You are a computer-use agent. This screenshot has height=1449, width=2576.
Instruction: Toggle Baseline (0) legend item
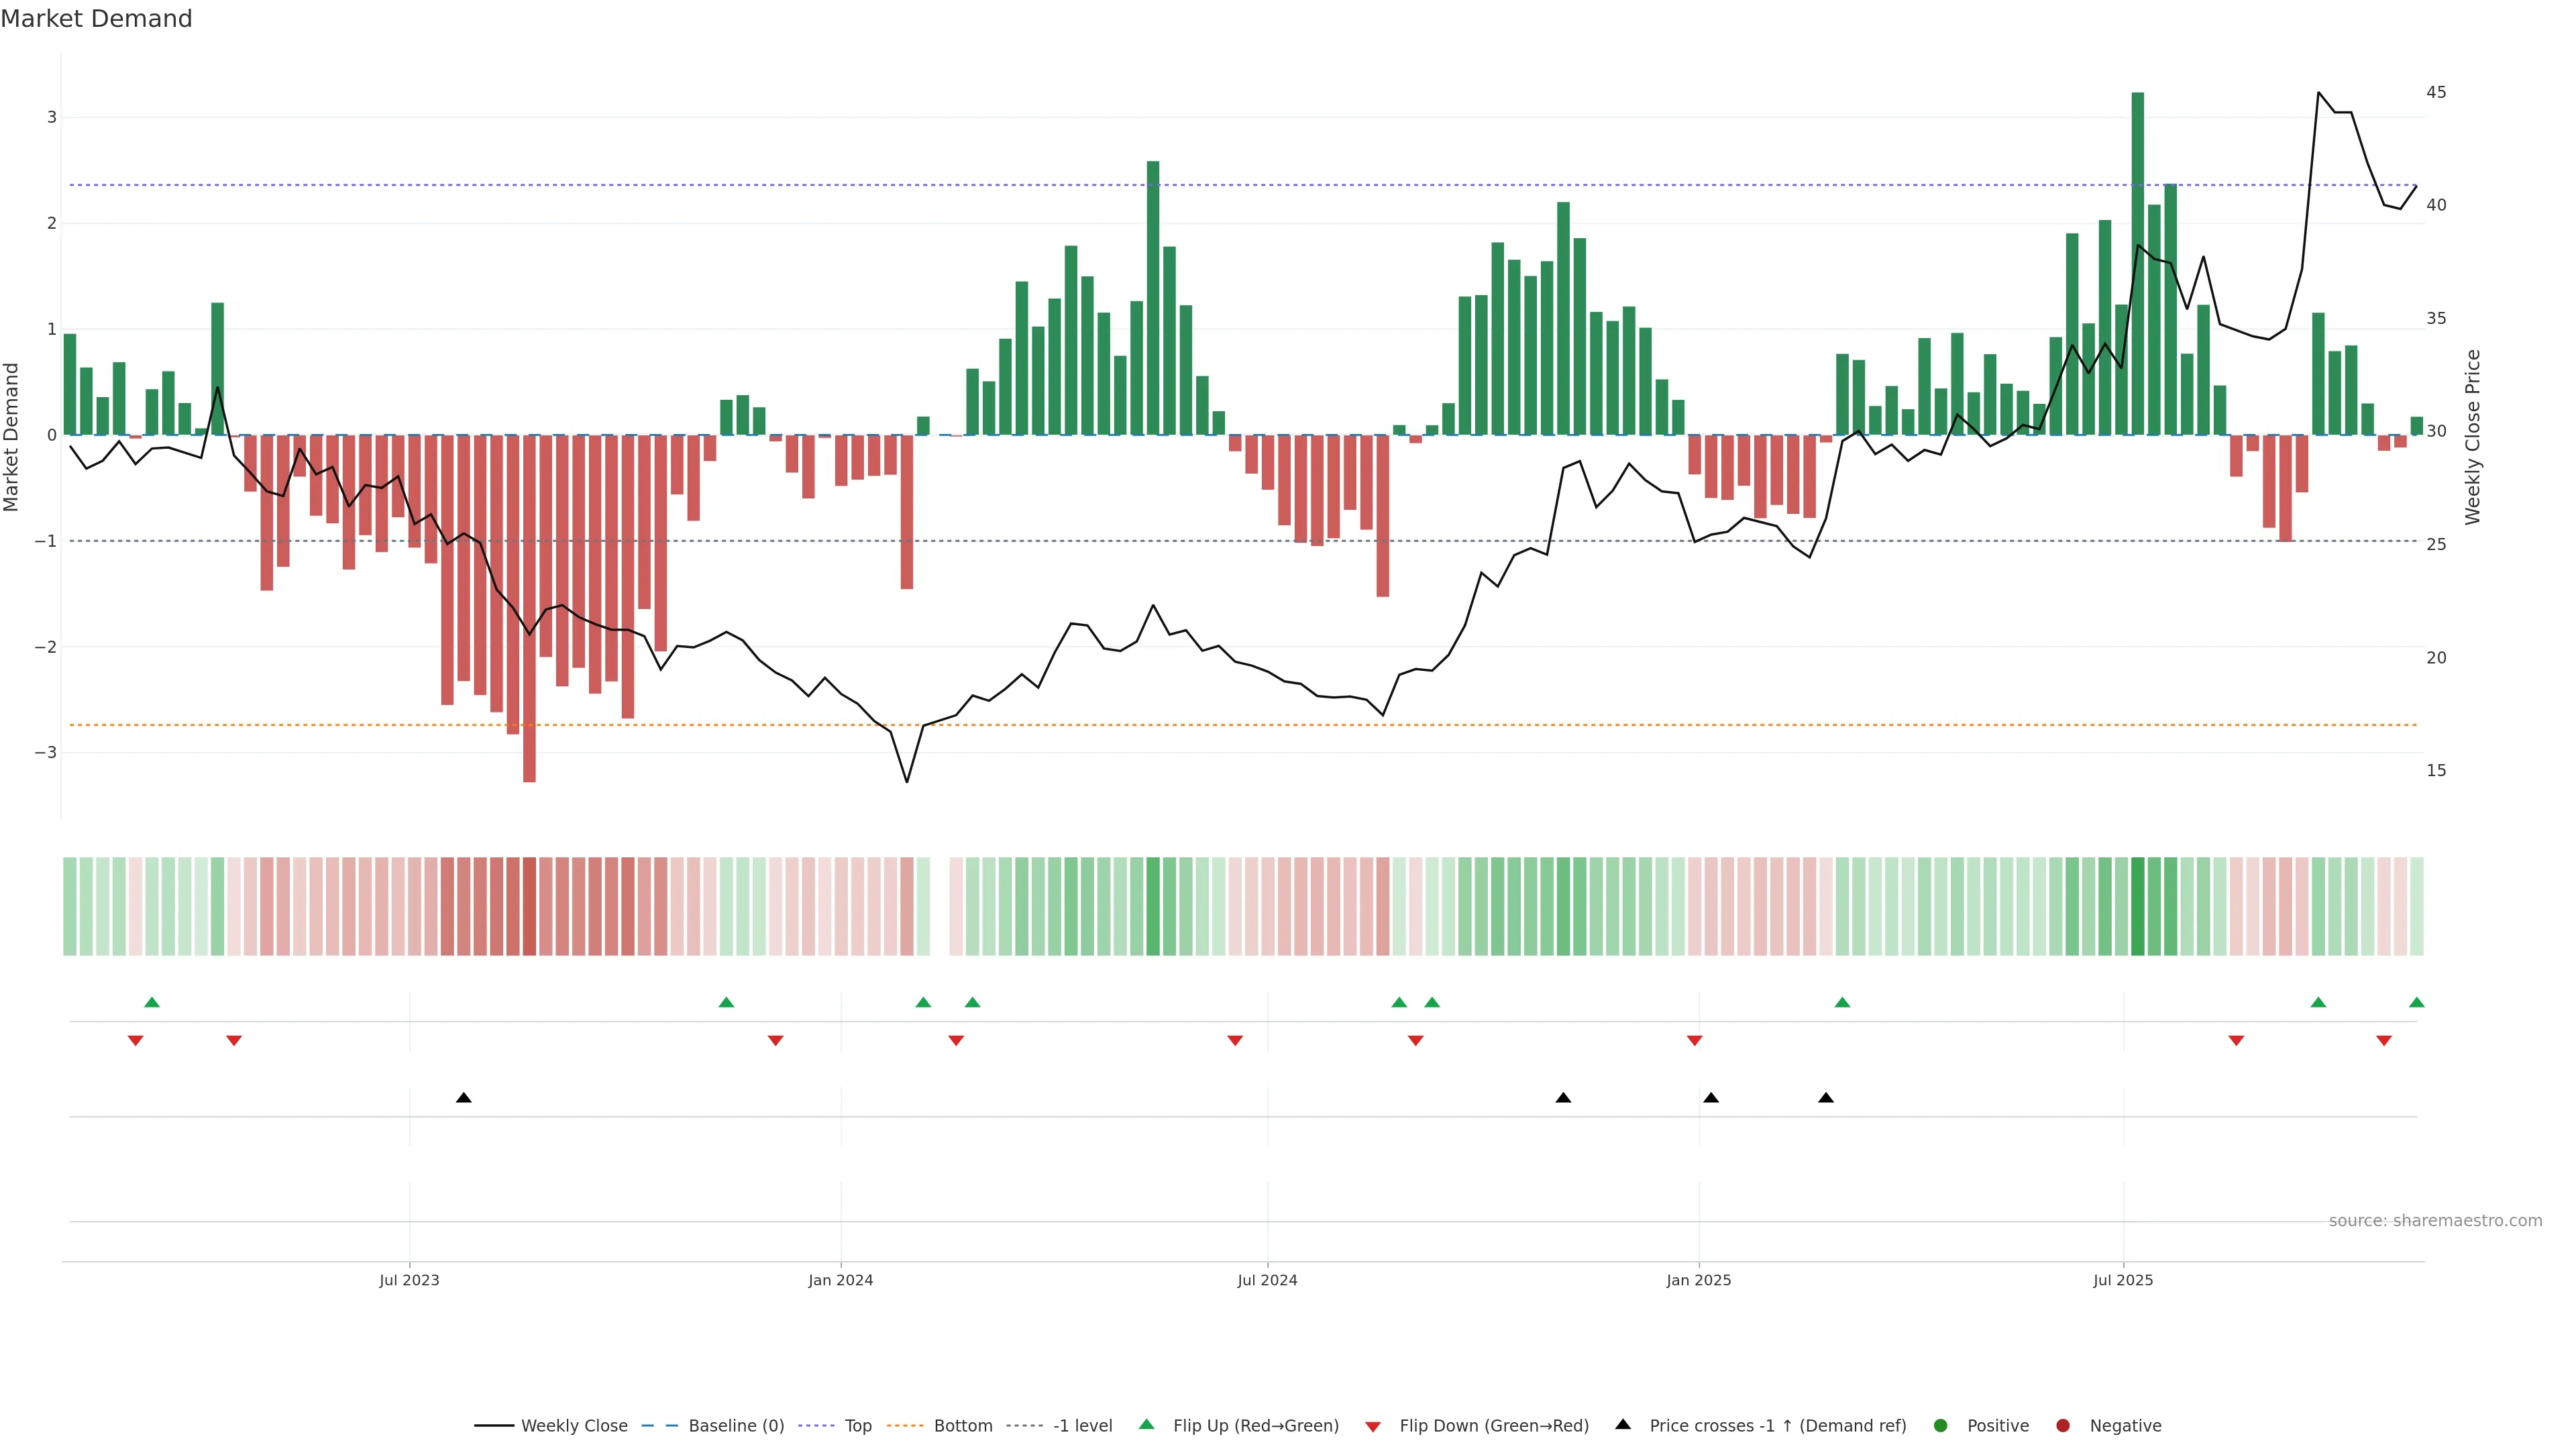(735, 1426)
